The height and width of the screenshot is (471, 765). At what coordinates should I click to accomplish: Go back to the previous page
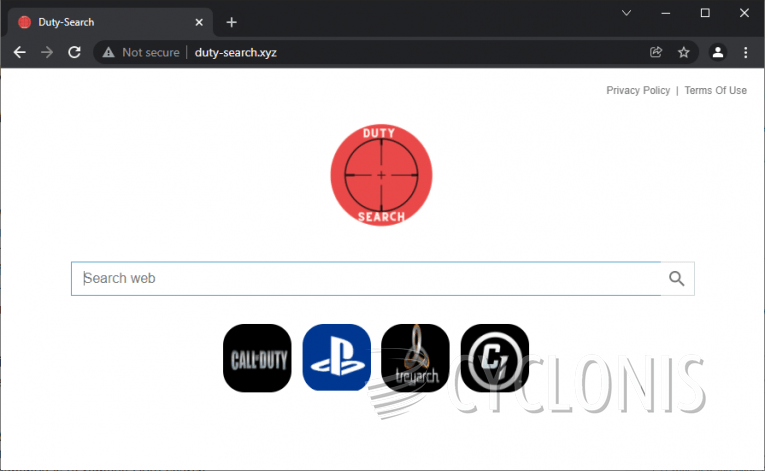point(20,52)
